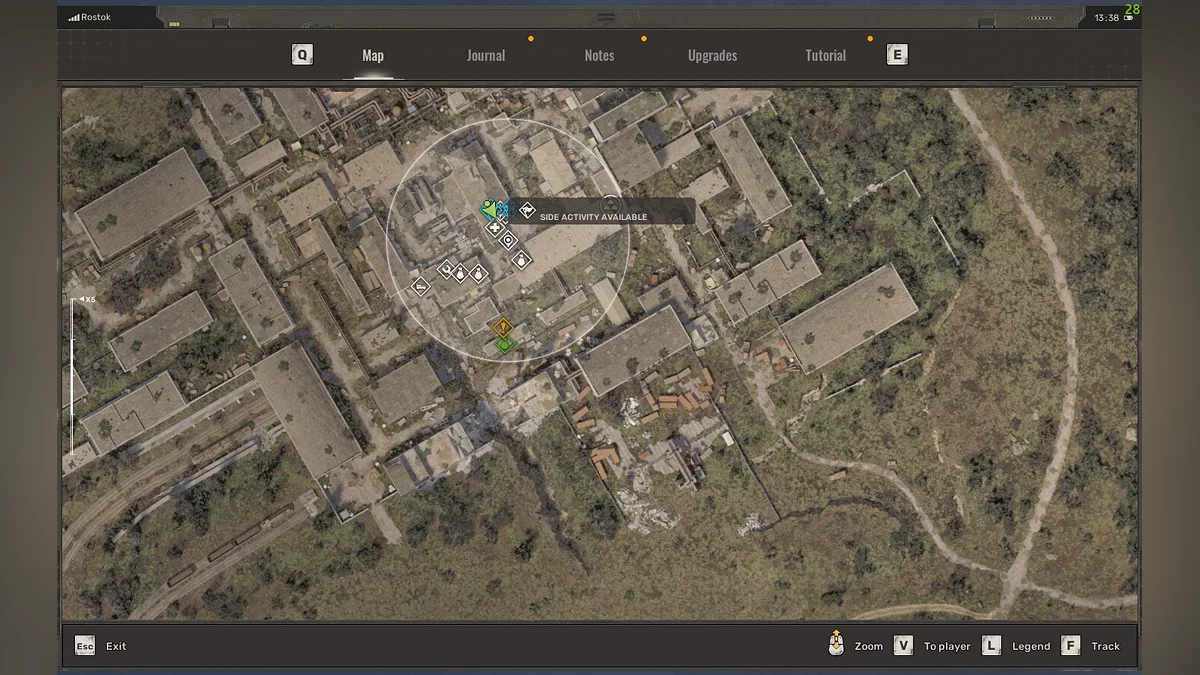Click the bag marker below the location pin
This screenshot has width=1200, height=675.
[520, 260]
